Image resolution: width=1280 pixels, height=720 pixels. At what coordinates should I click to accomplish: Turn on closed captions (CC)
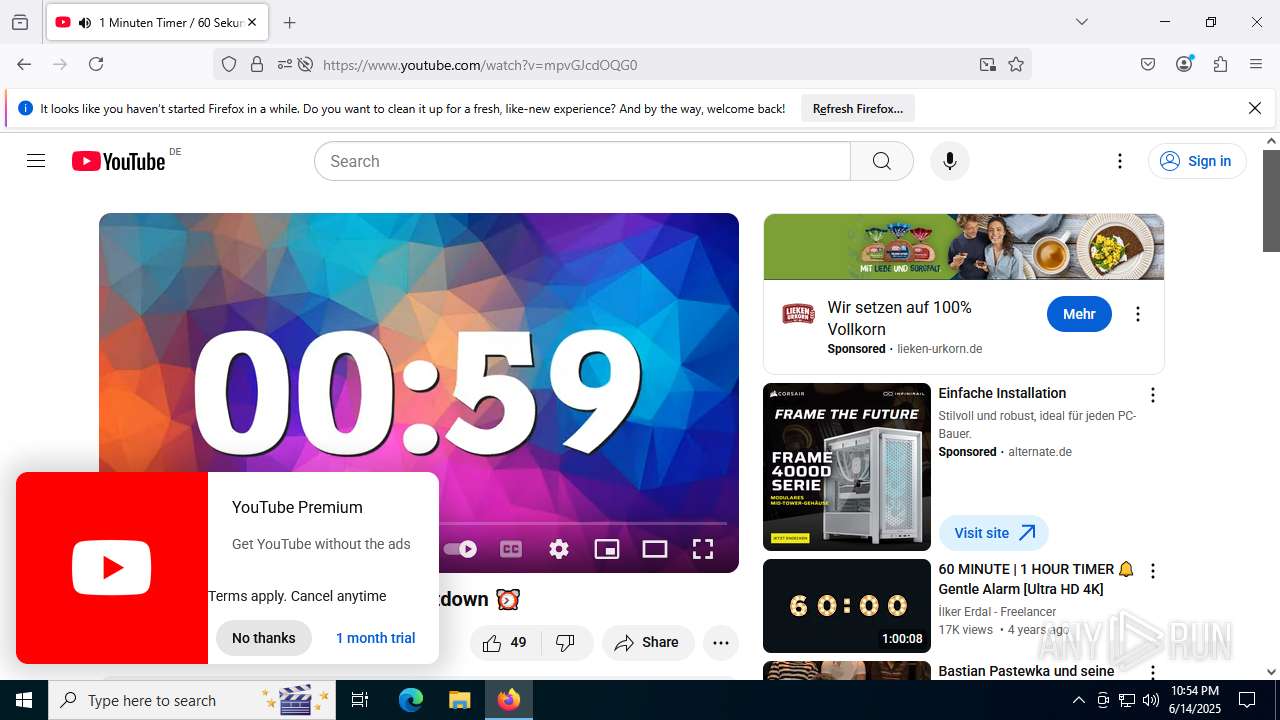coord(511,549)
